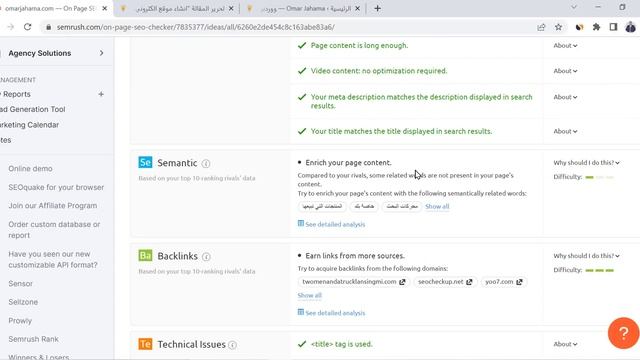
Task: Click the green Ba Backlinks badge
Action: coord(145,256)
